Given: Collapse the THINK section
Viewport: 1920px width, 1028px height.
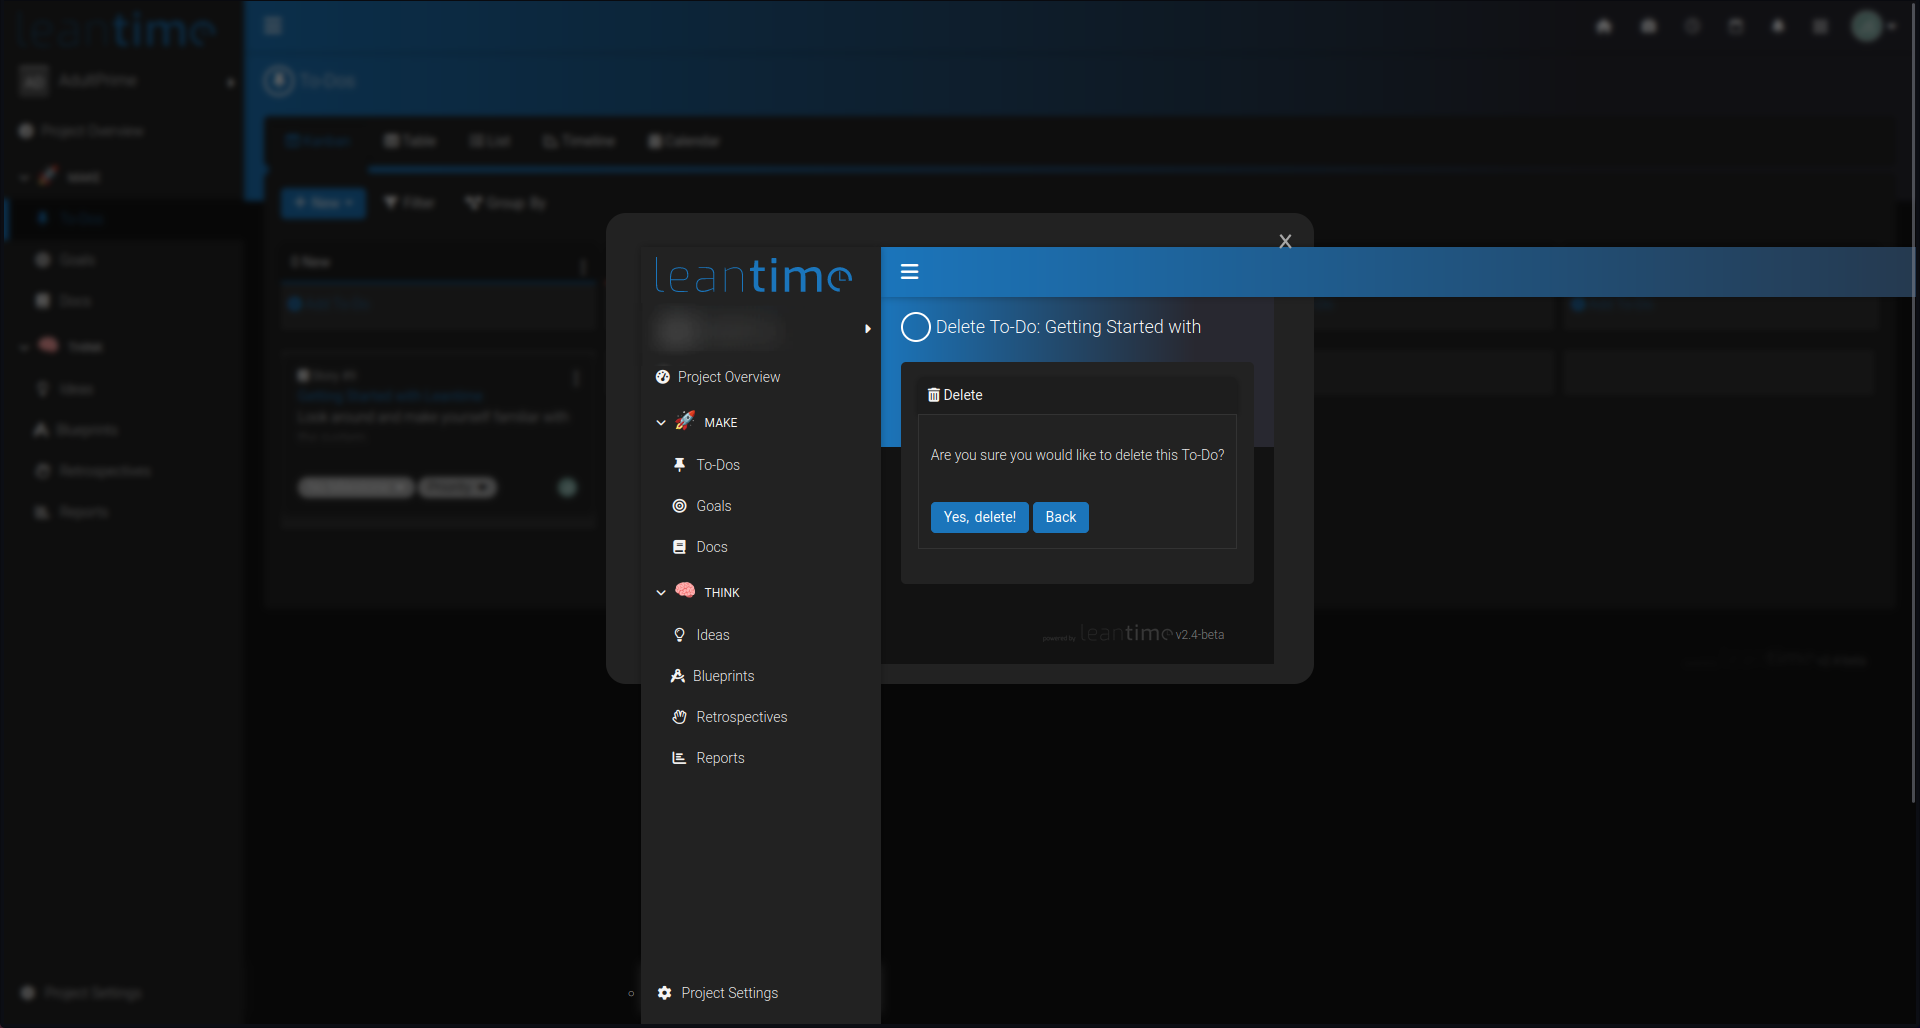Looking at the screenshot, I should tap(661, 591).
